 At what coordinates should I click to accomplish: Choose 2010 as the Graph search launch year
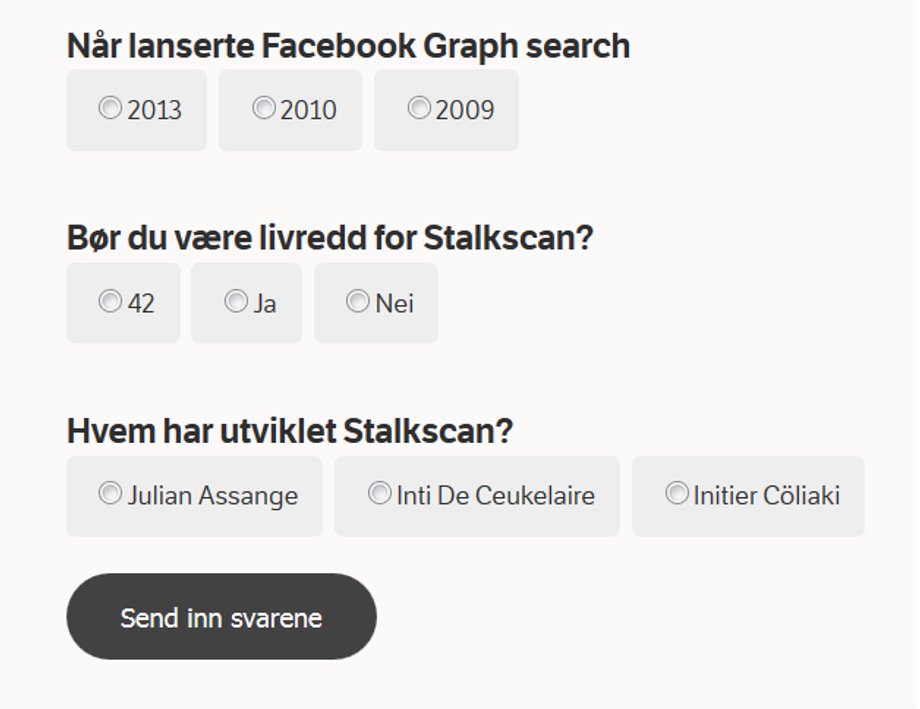pyautogui.click(x=263, y=108)
